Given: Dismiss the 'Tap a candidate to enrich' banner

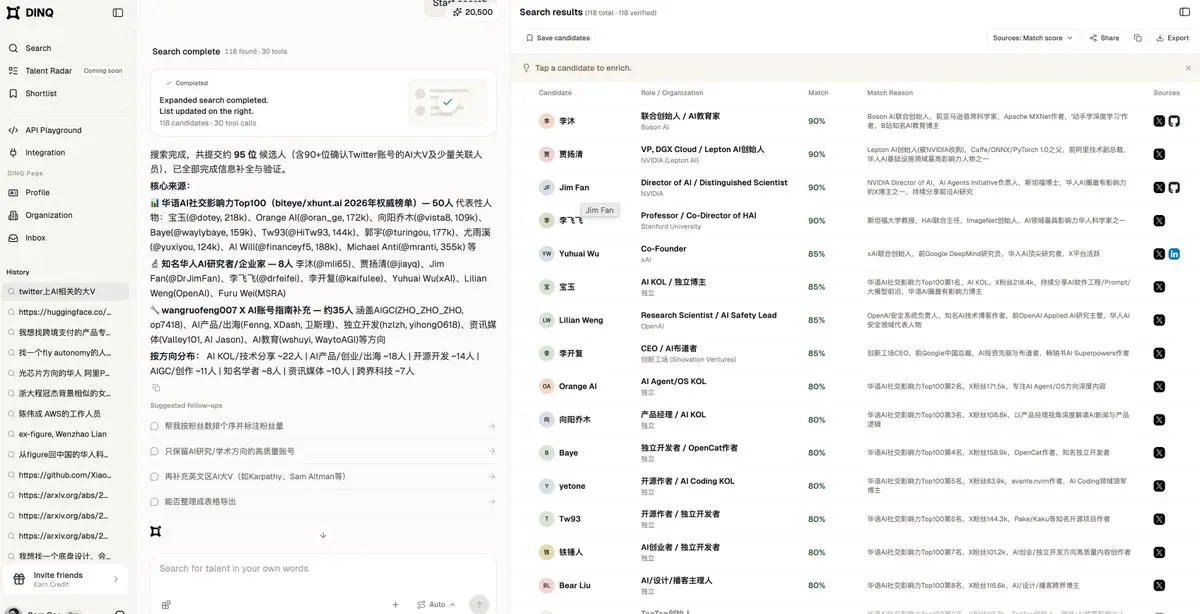Looking at the screenshot, I should click(x=1187, y=68).
